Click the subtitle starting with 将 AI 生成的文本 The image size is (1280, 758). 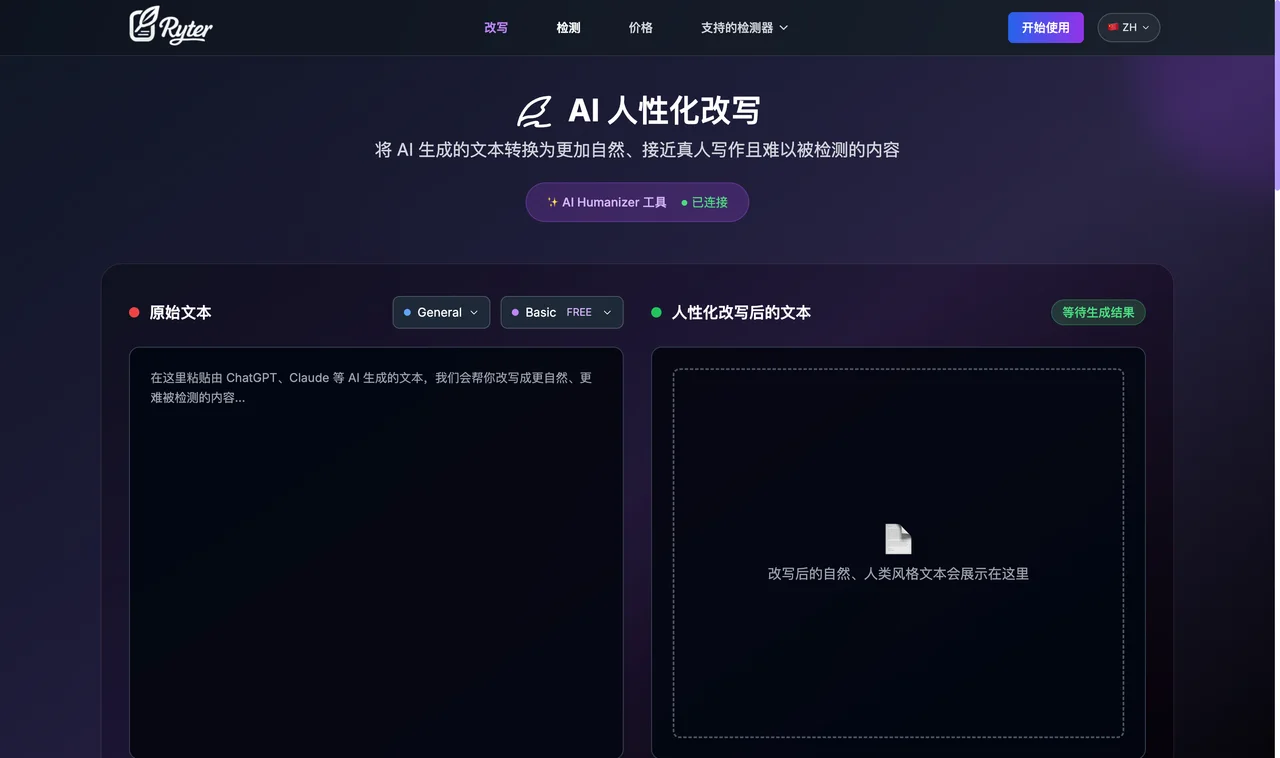[x=637, y=150]
